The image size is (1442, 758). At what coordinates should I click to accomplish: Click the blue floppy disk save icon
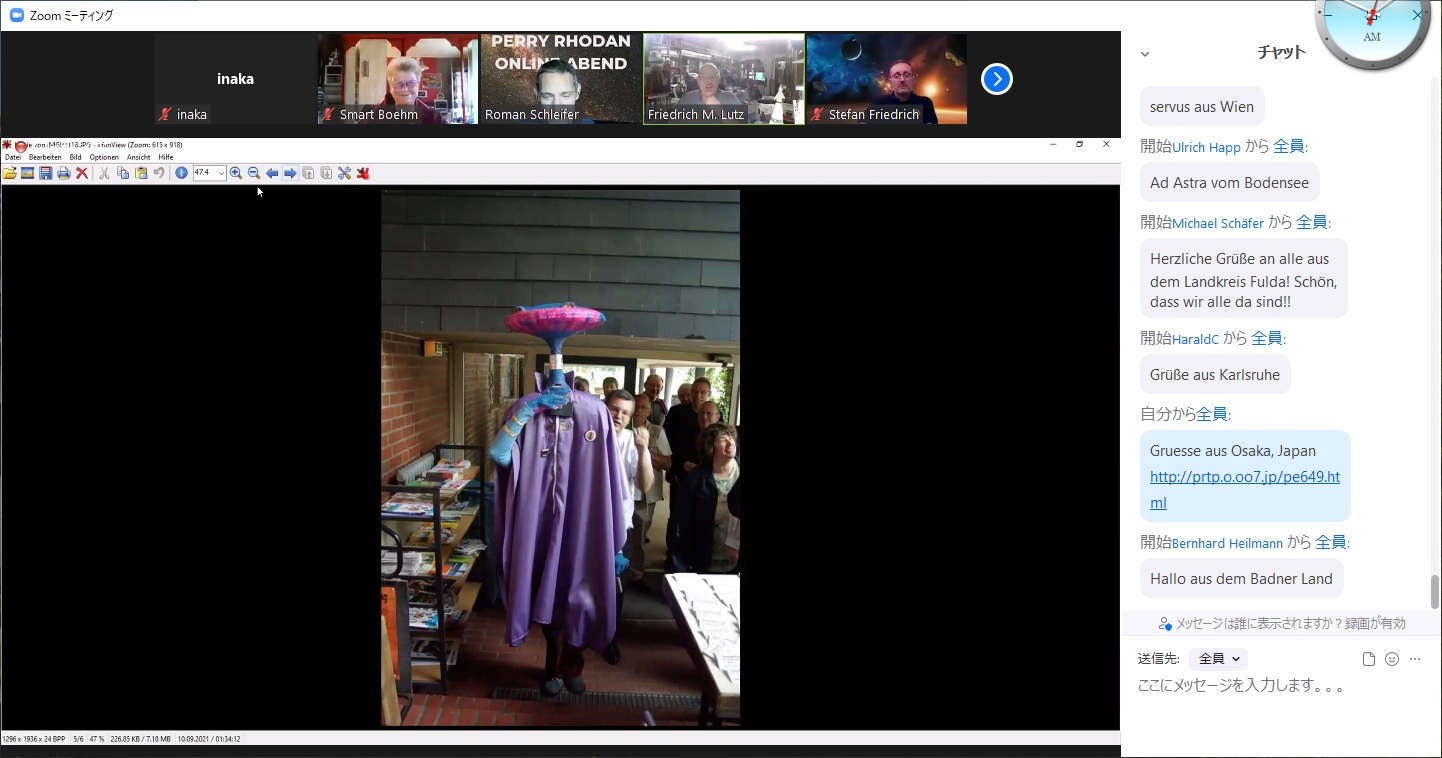pyautogui.click(x=46, y=173)
